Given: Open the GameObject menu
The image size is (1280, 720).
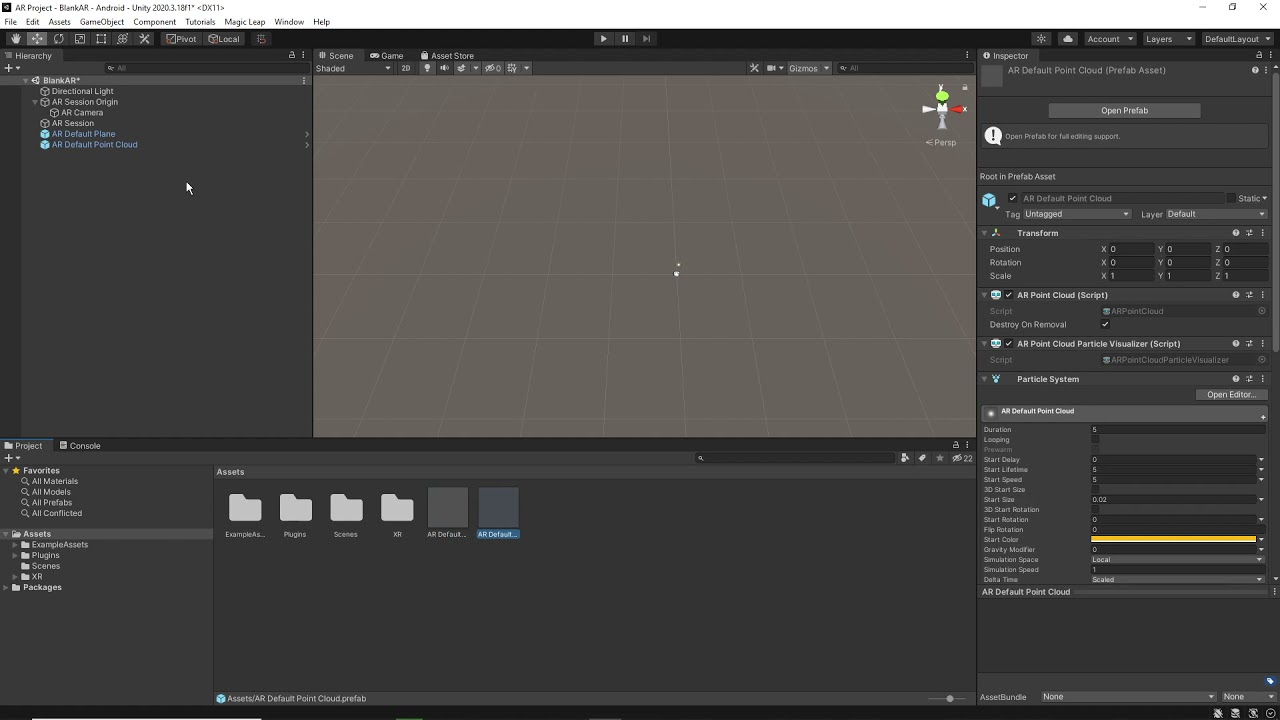Looking at the screenshot, I should (x=102, y=22).
